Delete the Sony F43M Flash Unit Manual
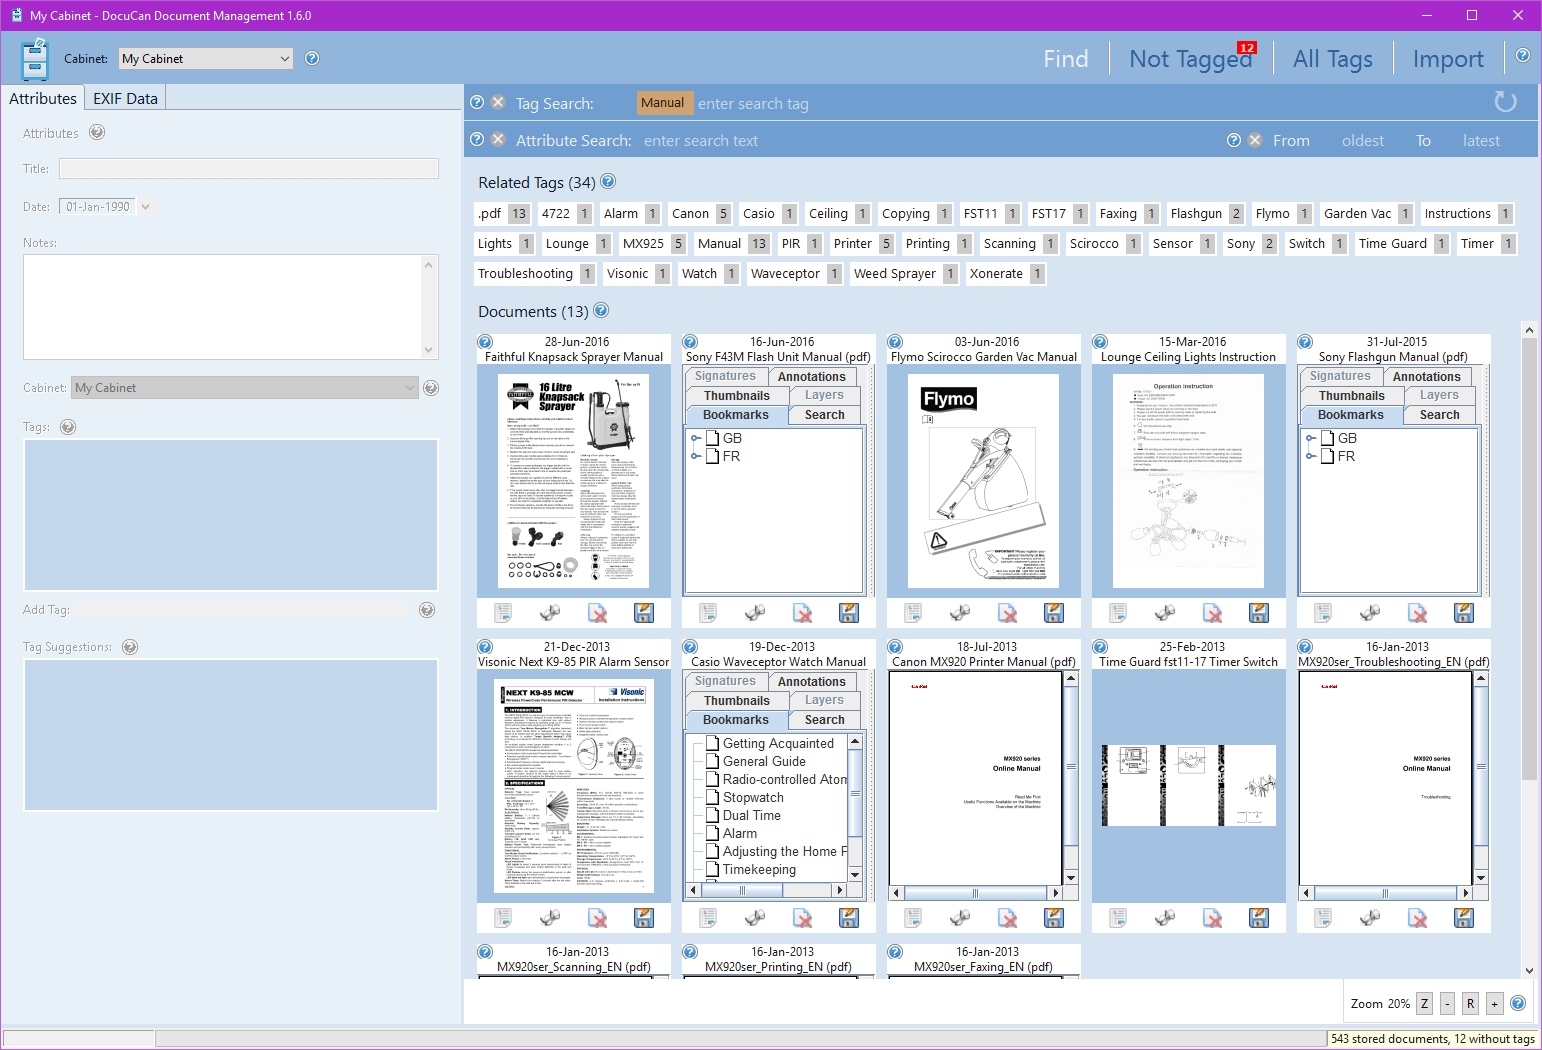 coord(802,612)
